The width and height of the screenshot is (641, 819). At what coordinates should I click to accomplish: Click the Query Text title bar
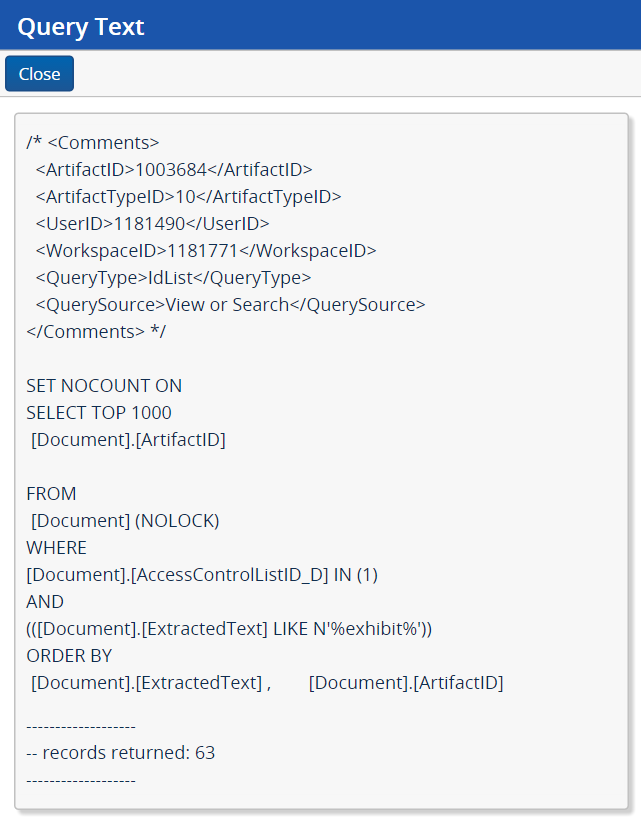tap(80, 27)
